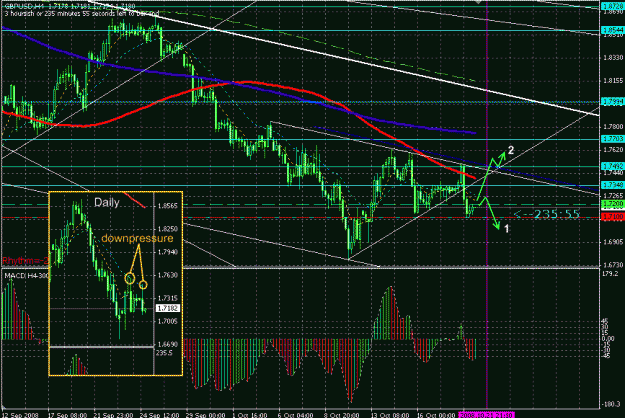
Task: Click the 1.7620 price axis value
Action: point(613,150)
